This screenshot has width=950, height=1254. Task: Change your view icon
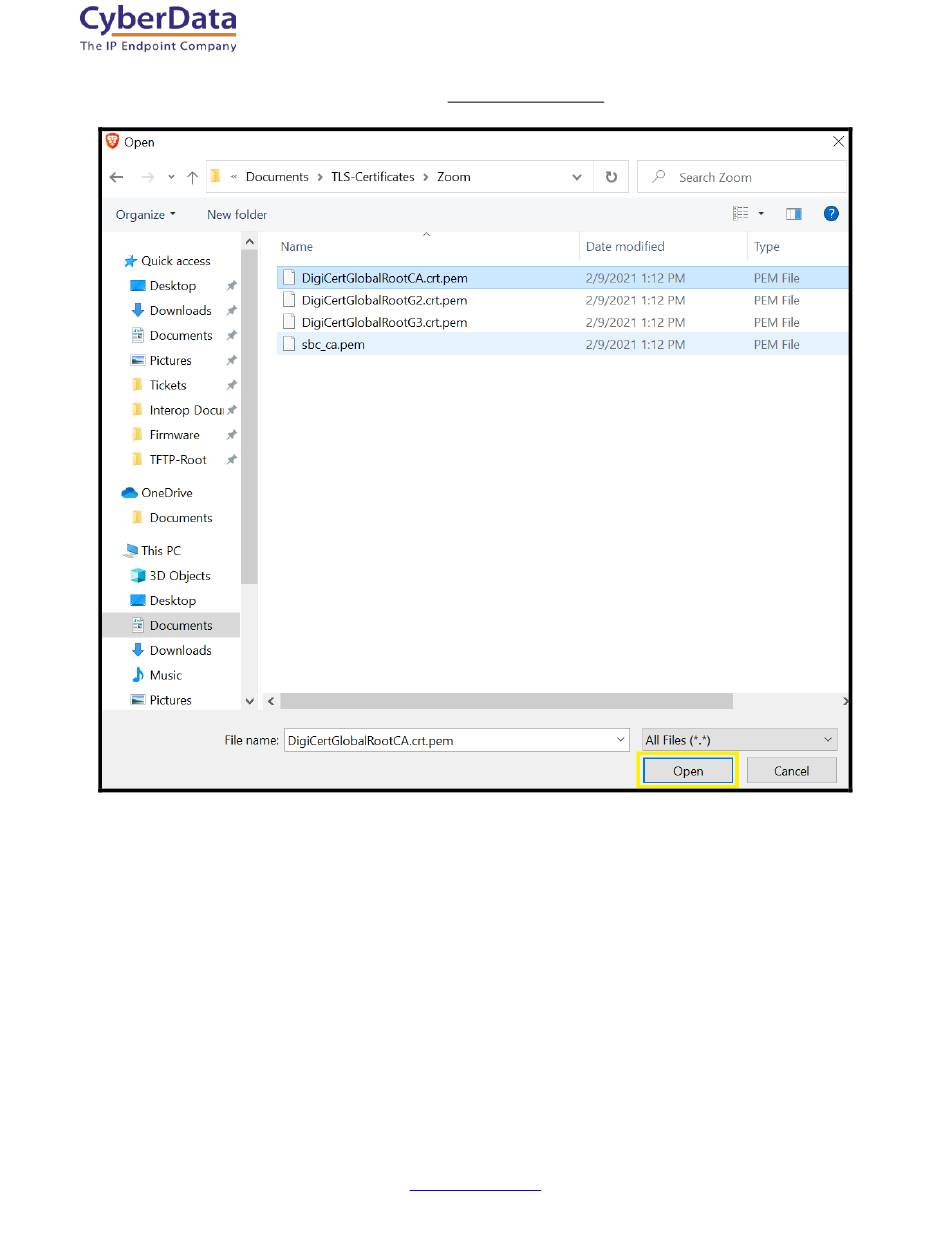click(x=741, y=213)
